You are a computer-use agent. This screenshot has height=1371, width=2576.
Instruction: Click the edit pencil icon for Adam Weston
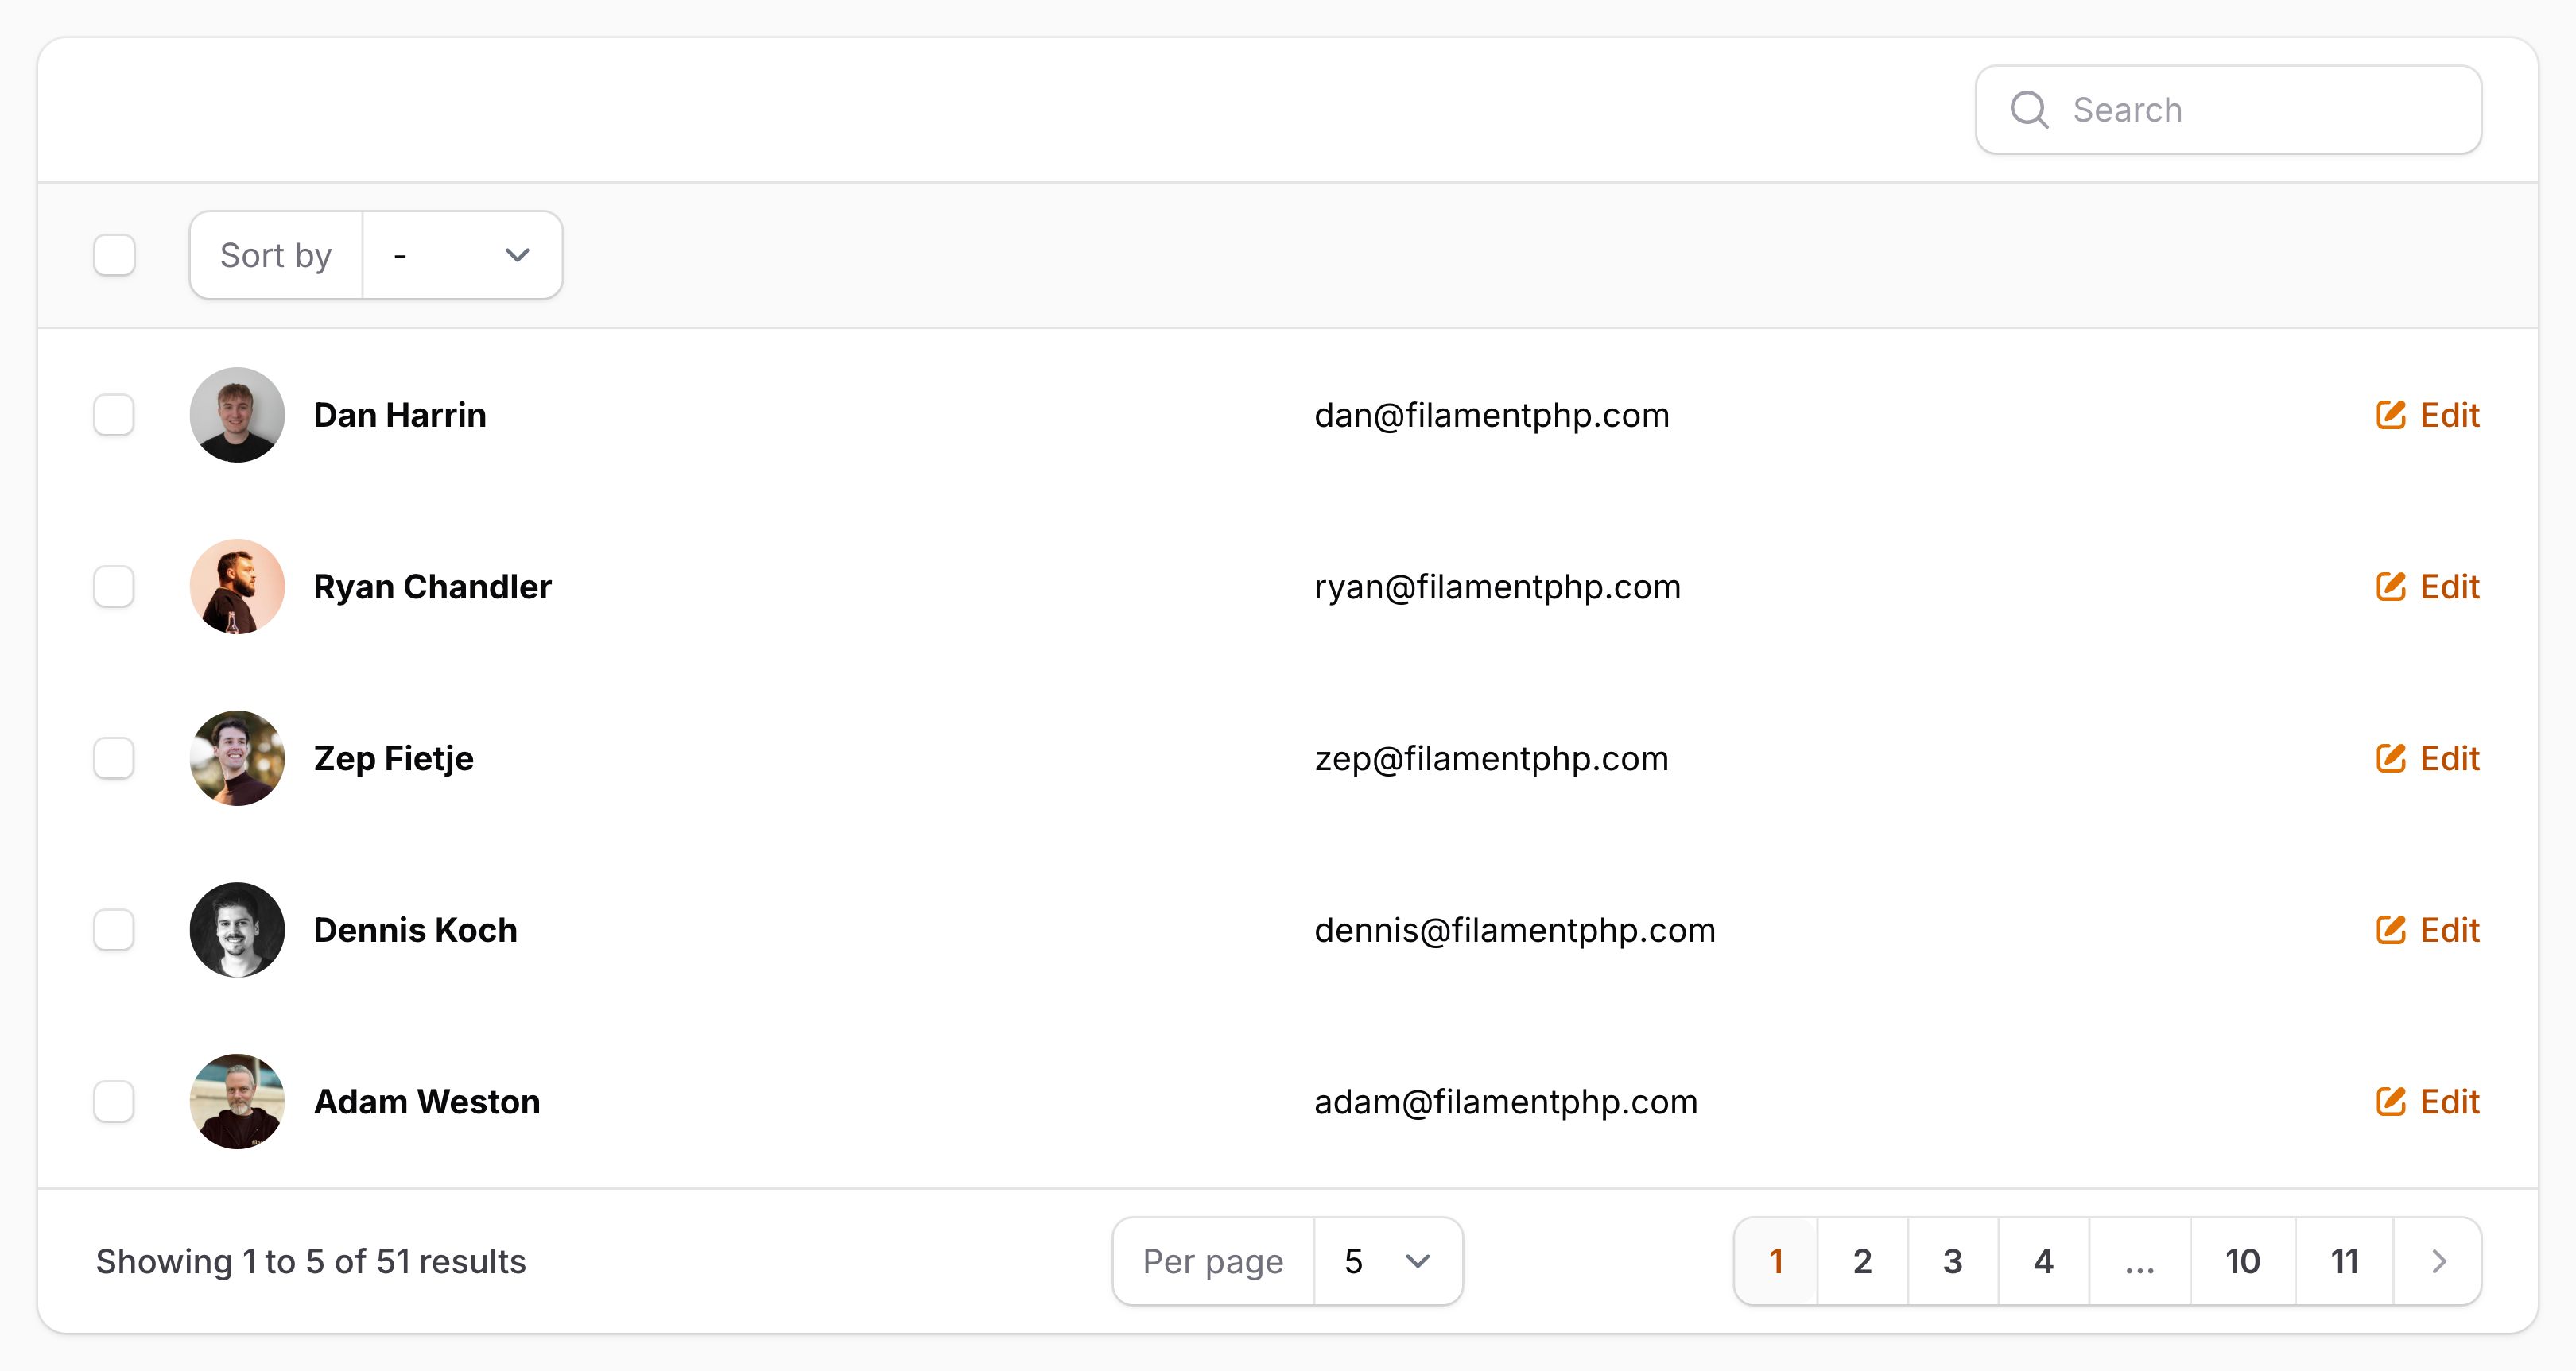coord(2390,1102)
